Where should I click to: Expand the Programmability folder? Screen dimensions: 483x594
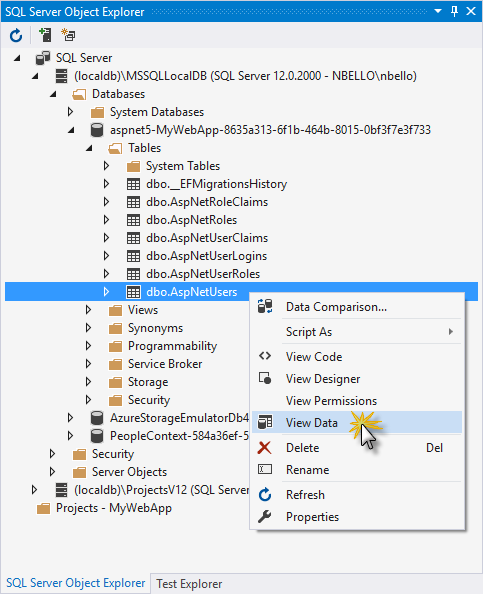click(88, 346)
